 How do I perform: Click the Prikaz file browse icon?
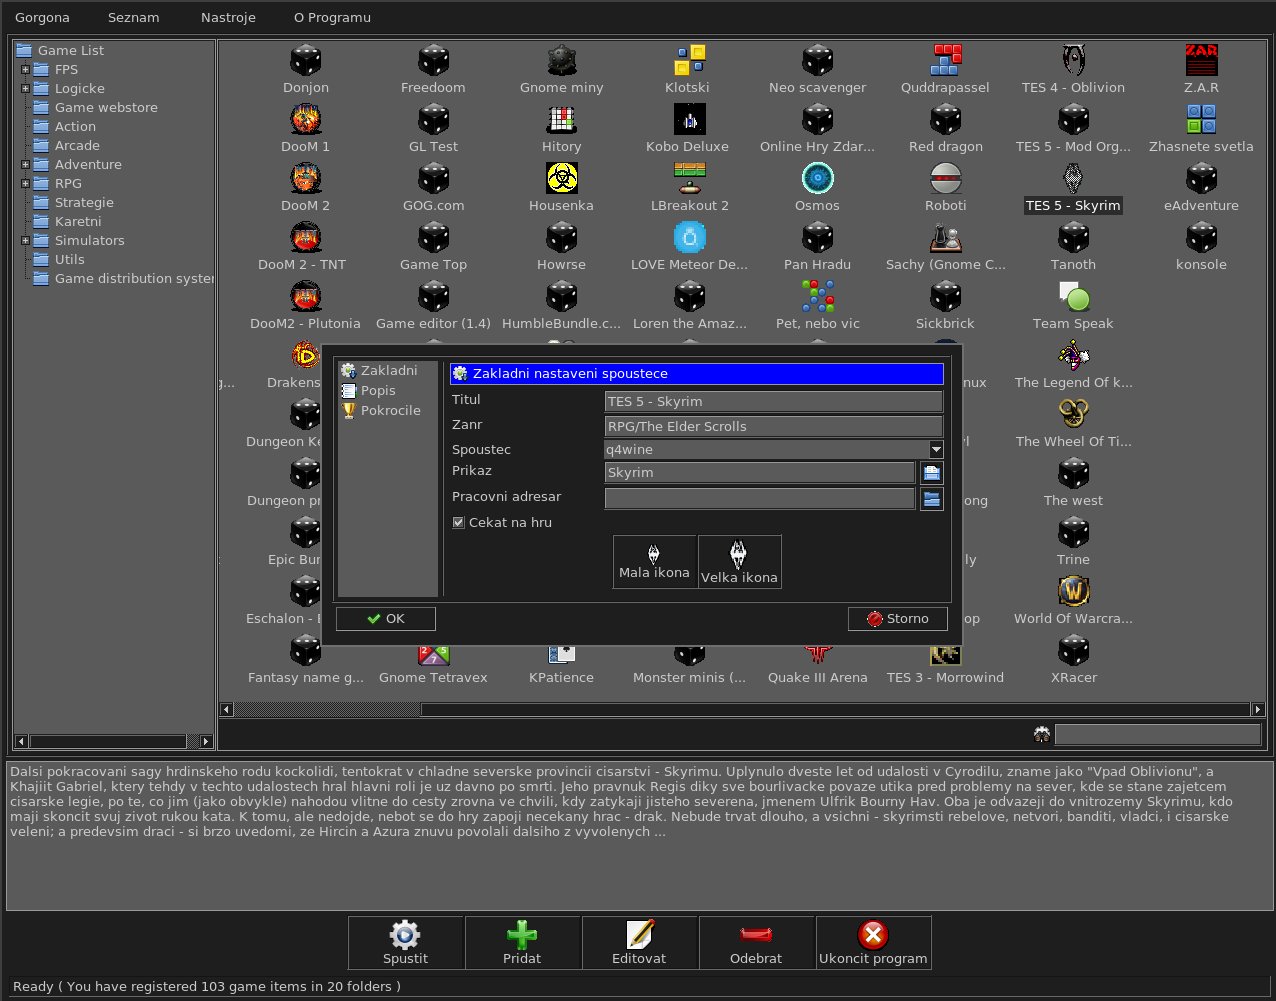click(x=932, y=473)
